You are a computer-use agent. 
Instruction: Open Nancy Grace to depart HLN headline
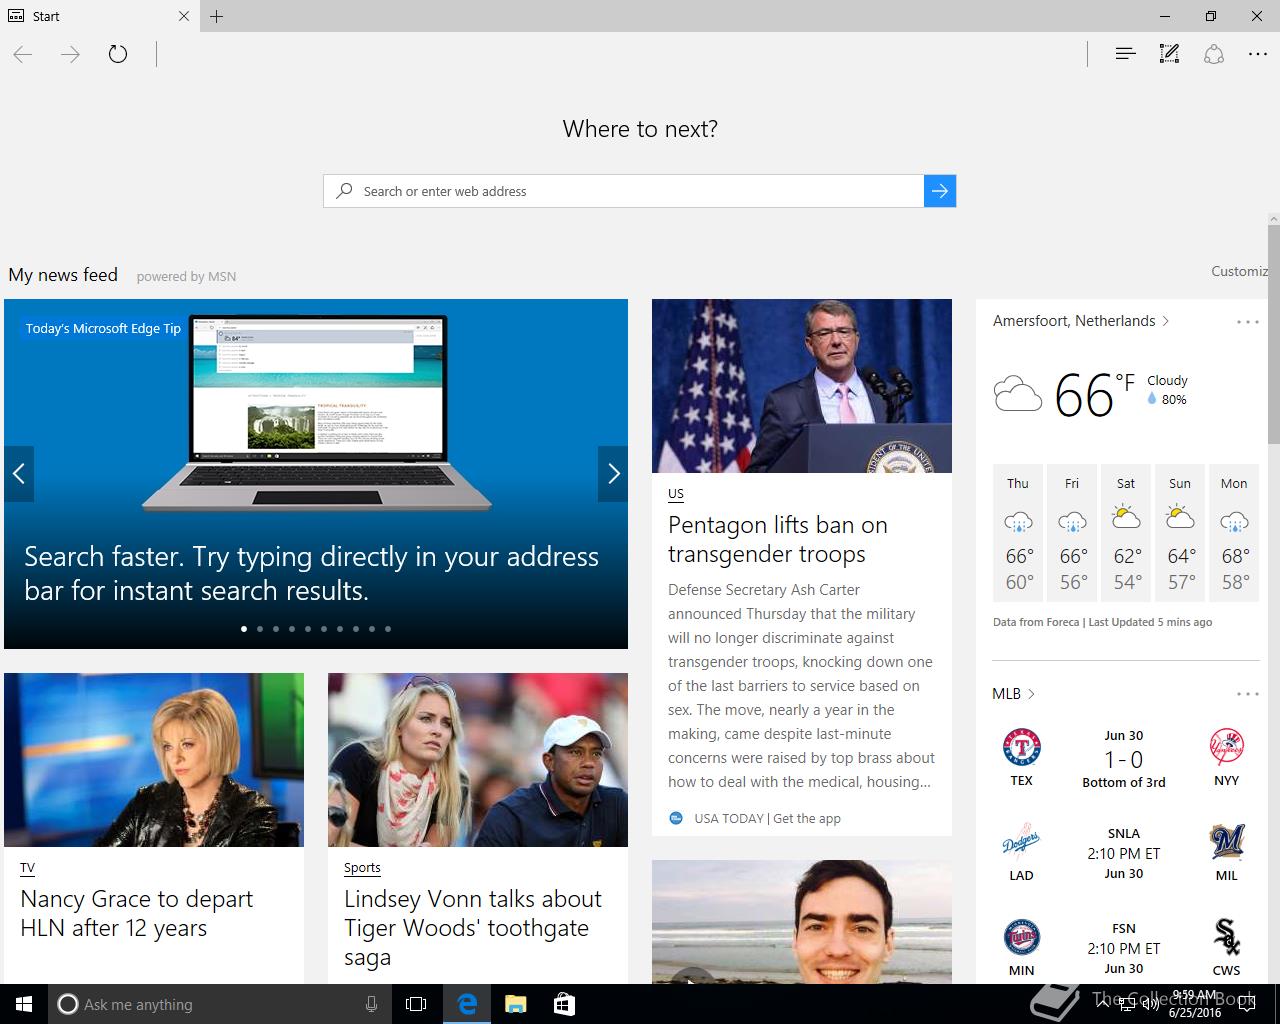pyautogui.click(x=137, y=913)
